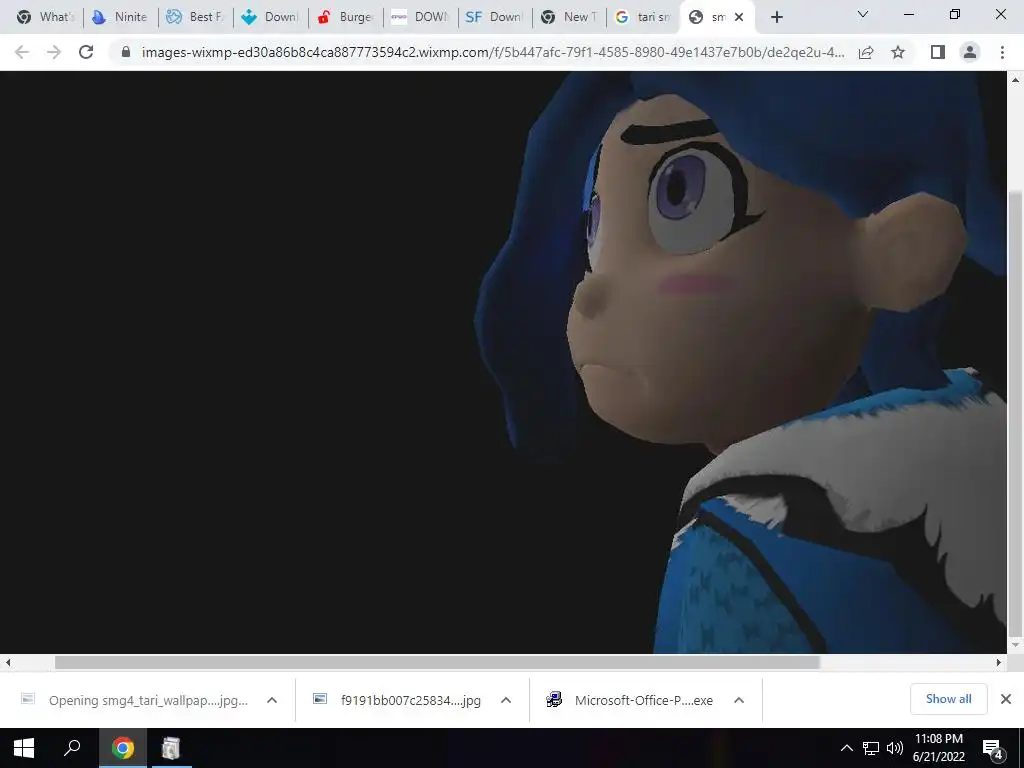Expand options for Microsoft-Office-P exe

739,700
